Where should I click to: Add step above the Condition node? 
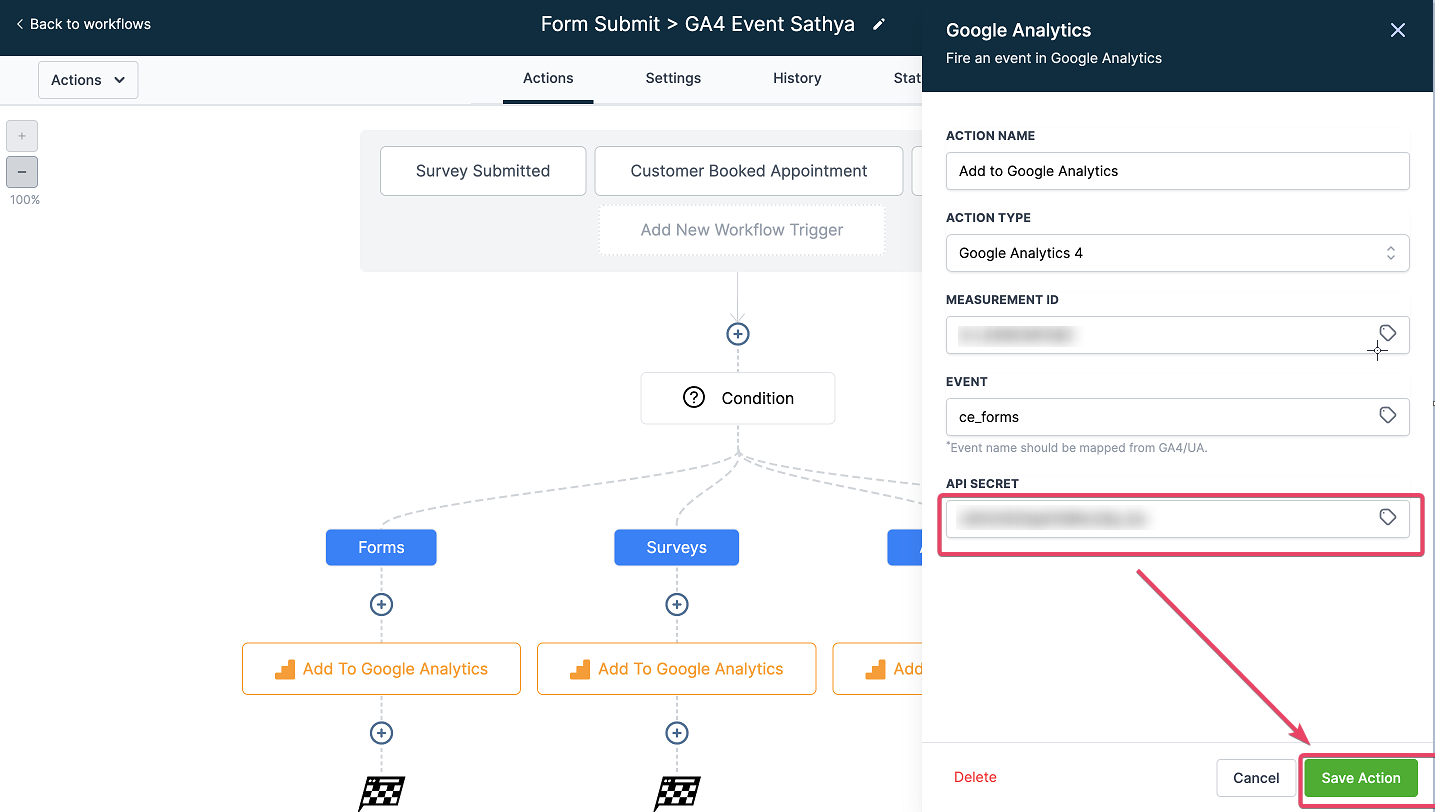(x=738, y=334)
